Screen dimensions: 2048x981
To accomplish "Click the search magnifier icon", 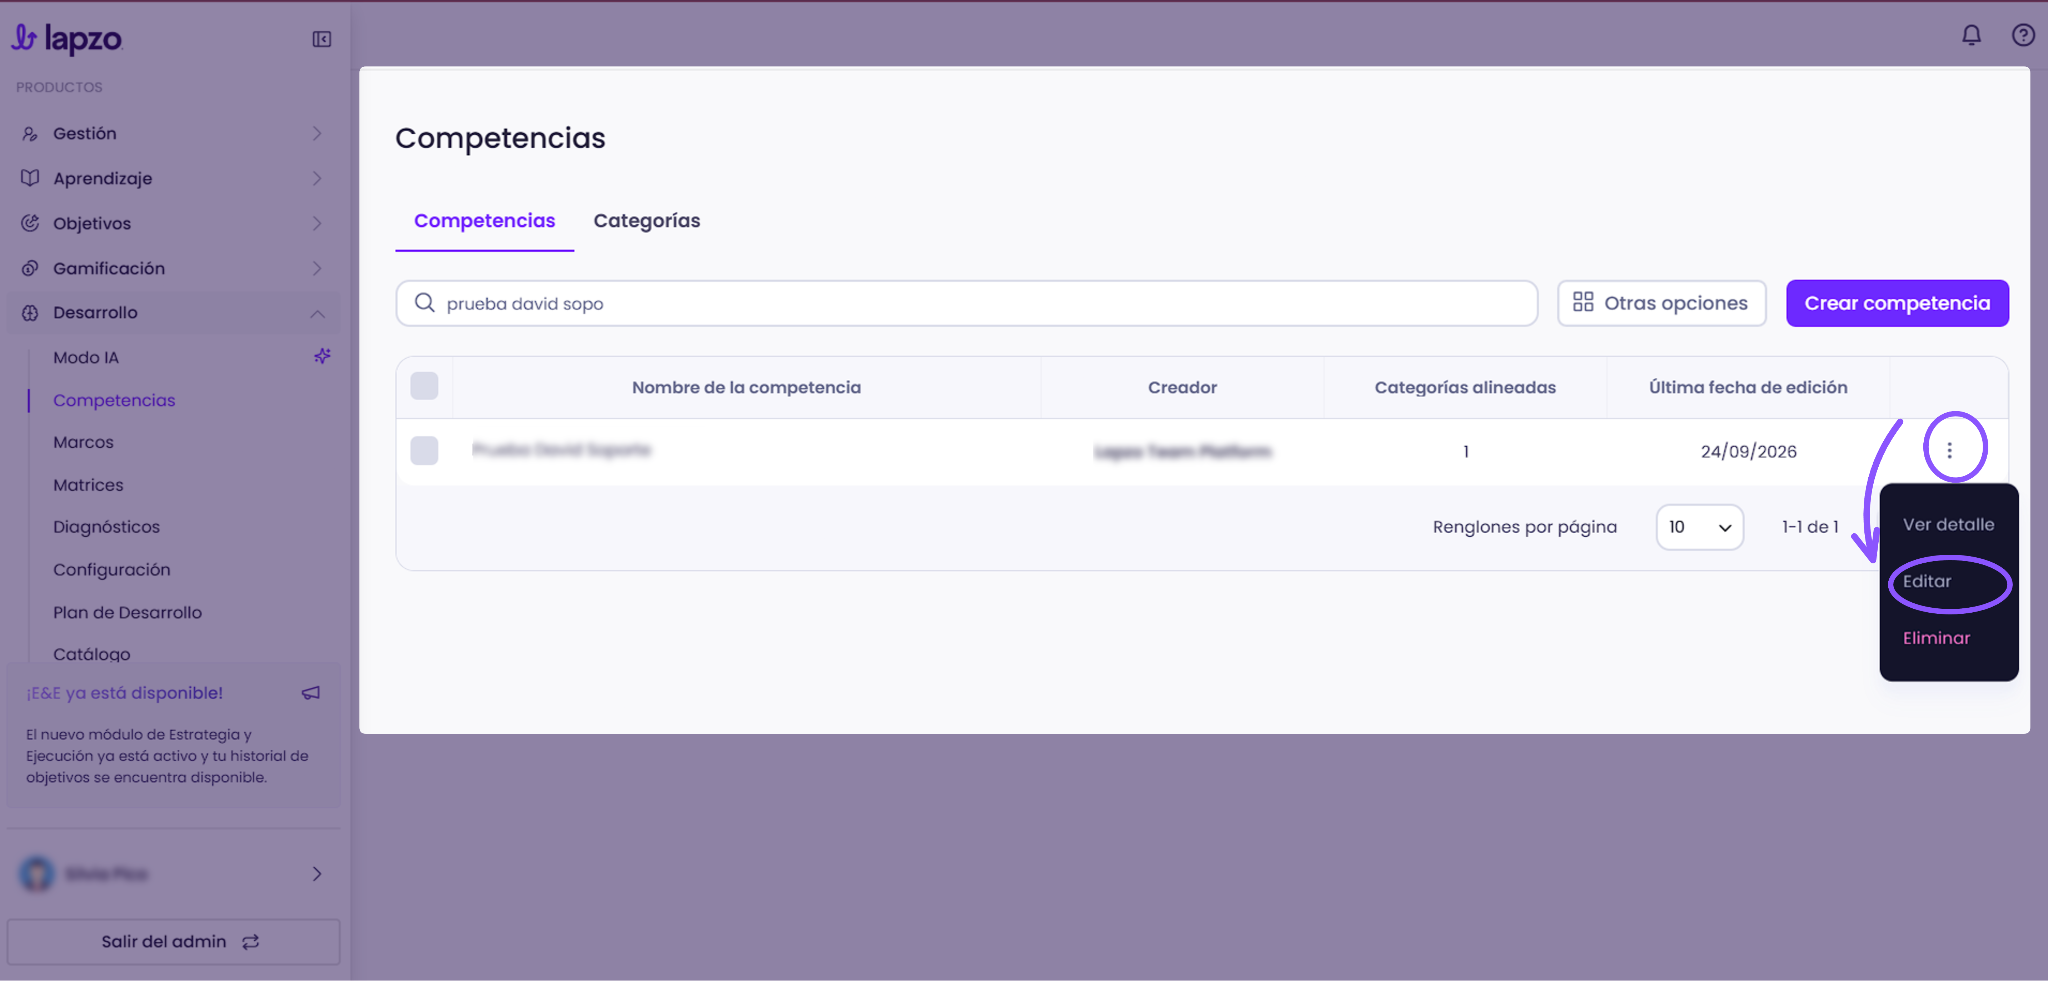I will [424, 303].
